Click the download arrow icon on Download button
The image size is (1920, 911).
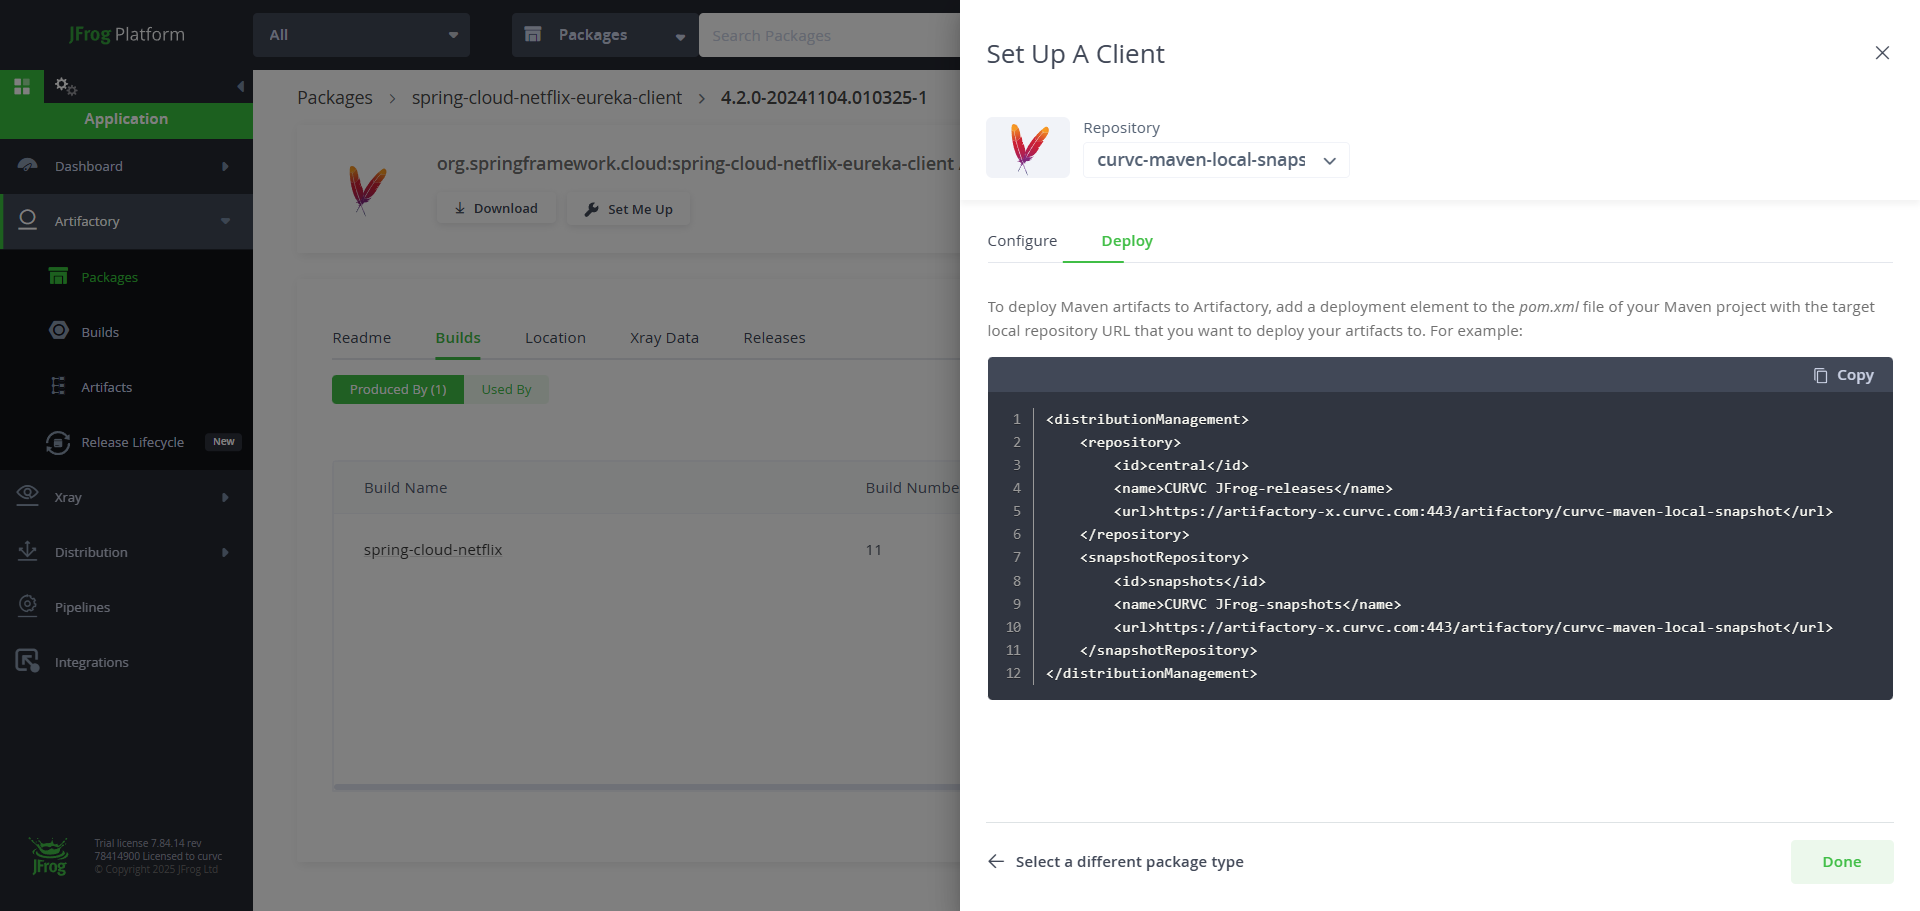pyautogui.click(x=460, y=208)
